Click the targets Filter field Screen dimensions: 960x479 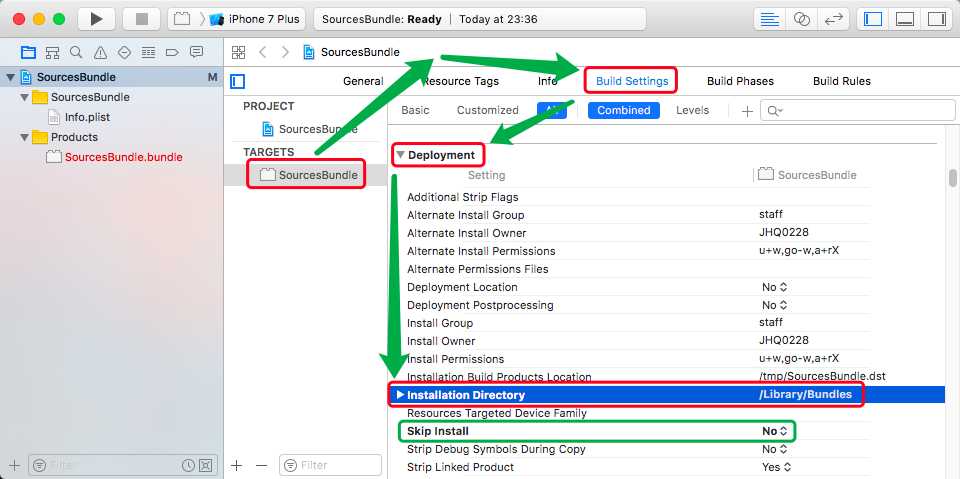point(330,466)
